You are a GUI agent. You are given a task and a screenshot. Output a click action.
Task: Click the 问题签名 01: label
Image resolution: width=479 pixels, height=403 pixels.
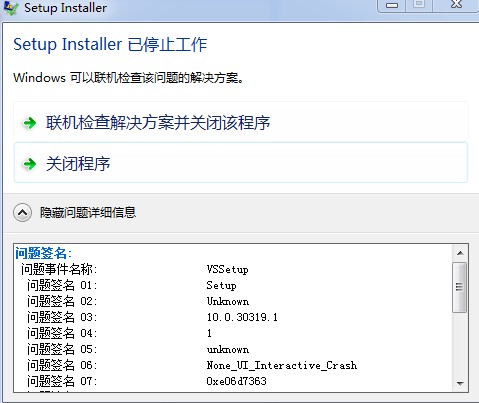(x=62, y=285)
